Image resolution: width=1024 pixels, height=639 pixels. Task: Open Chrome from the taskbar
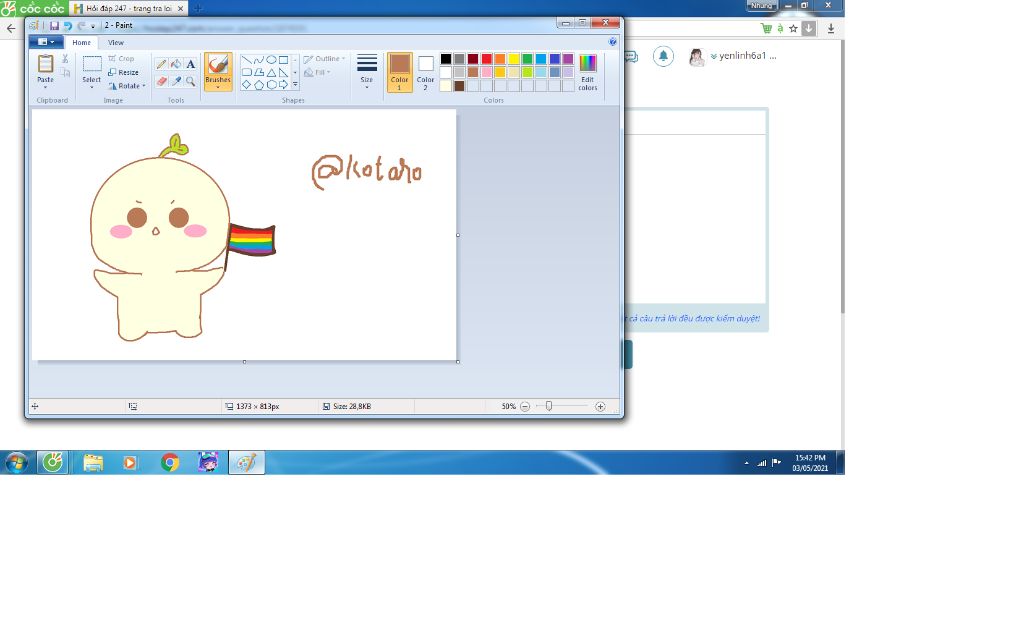coord(170,463)
